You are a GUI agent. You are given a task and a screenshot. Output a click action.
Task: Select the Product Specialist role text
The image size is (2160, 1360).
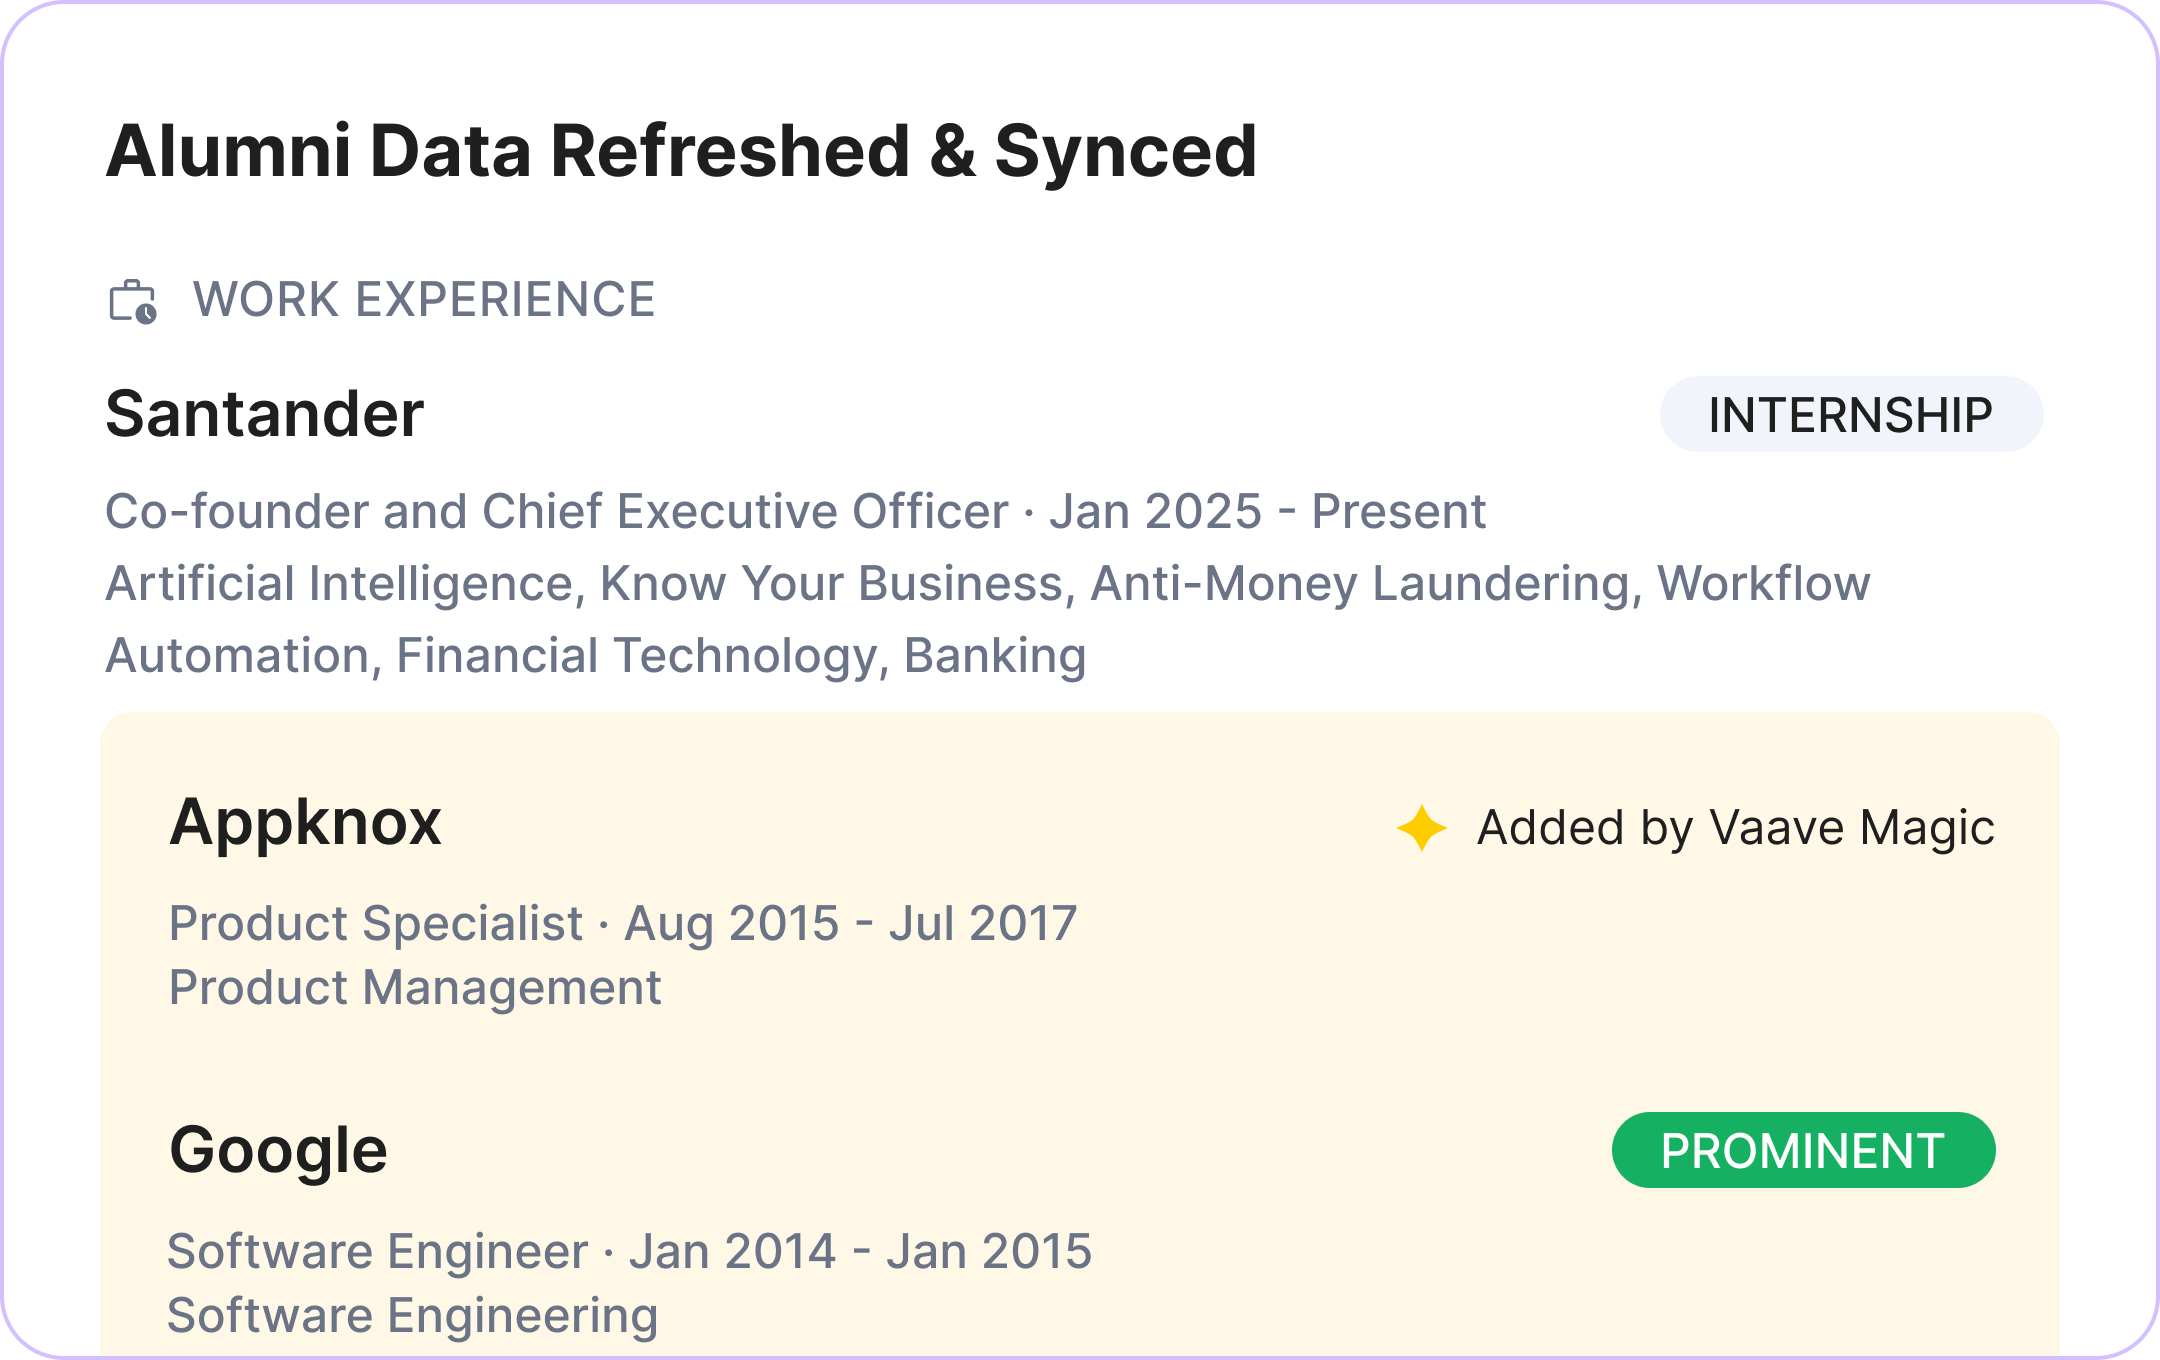tap(376, 923)
